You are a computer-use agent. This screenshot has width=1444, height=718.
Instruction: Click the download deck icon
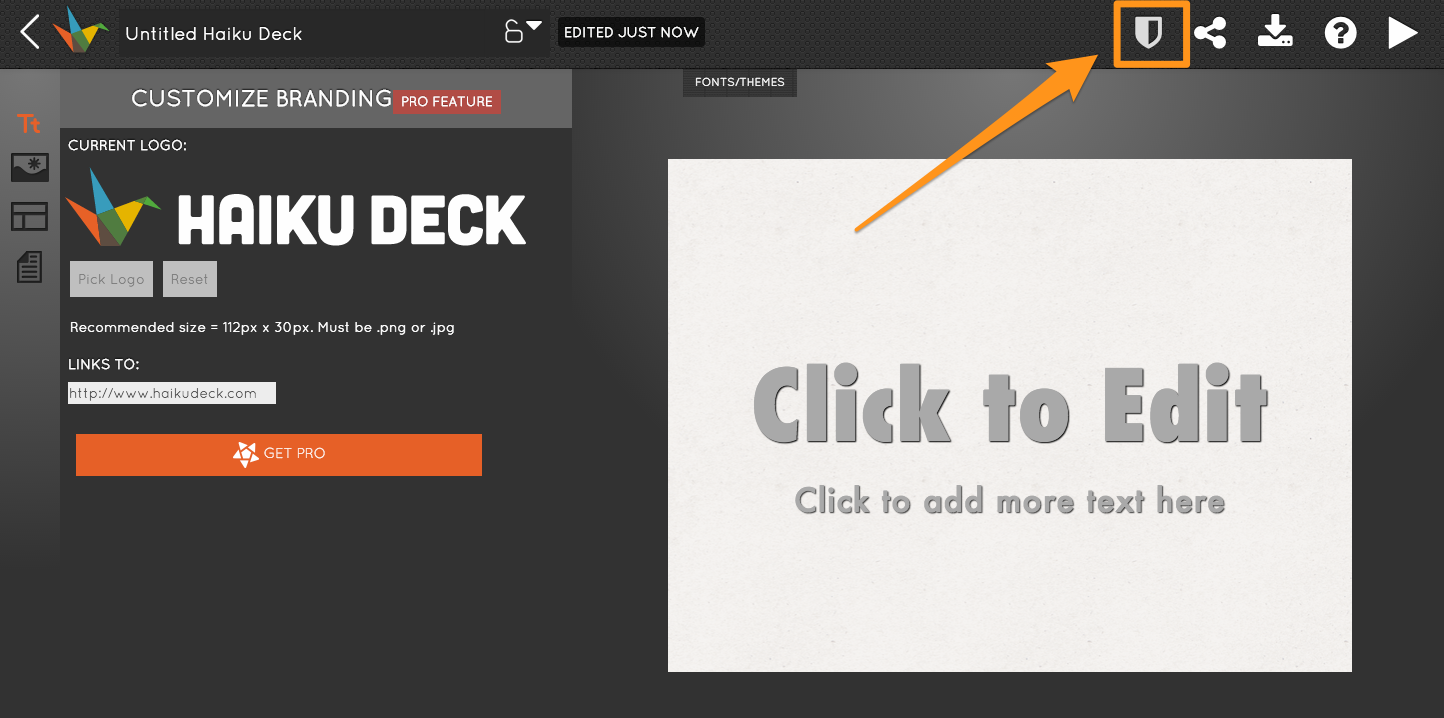click(1274, 33)
